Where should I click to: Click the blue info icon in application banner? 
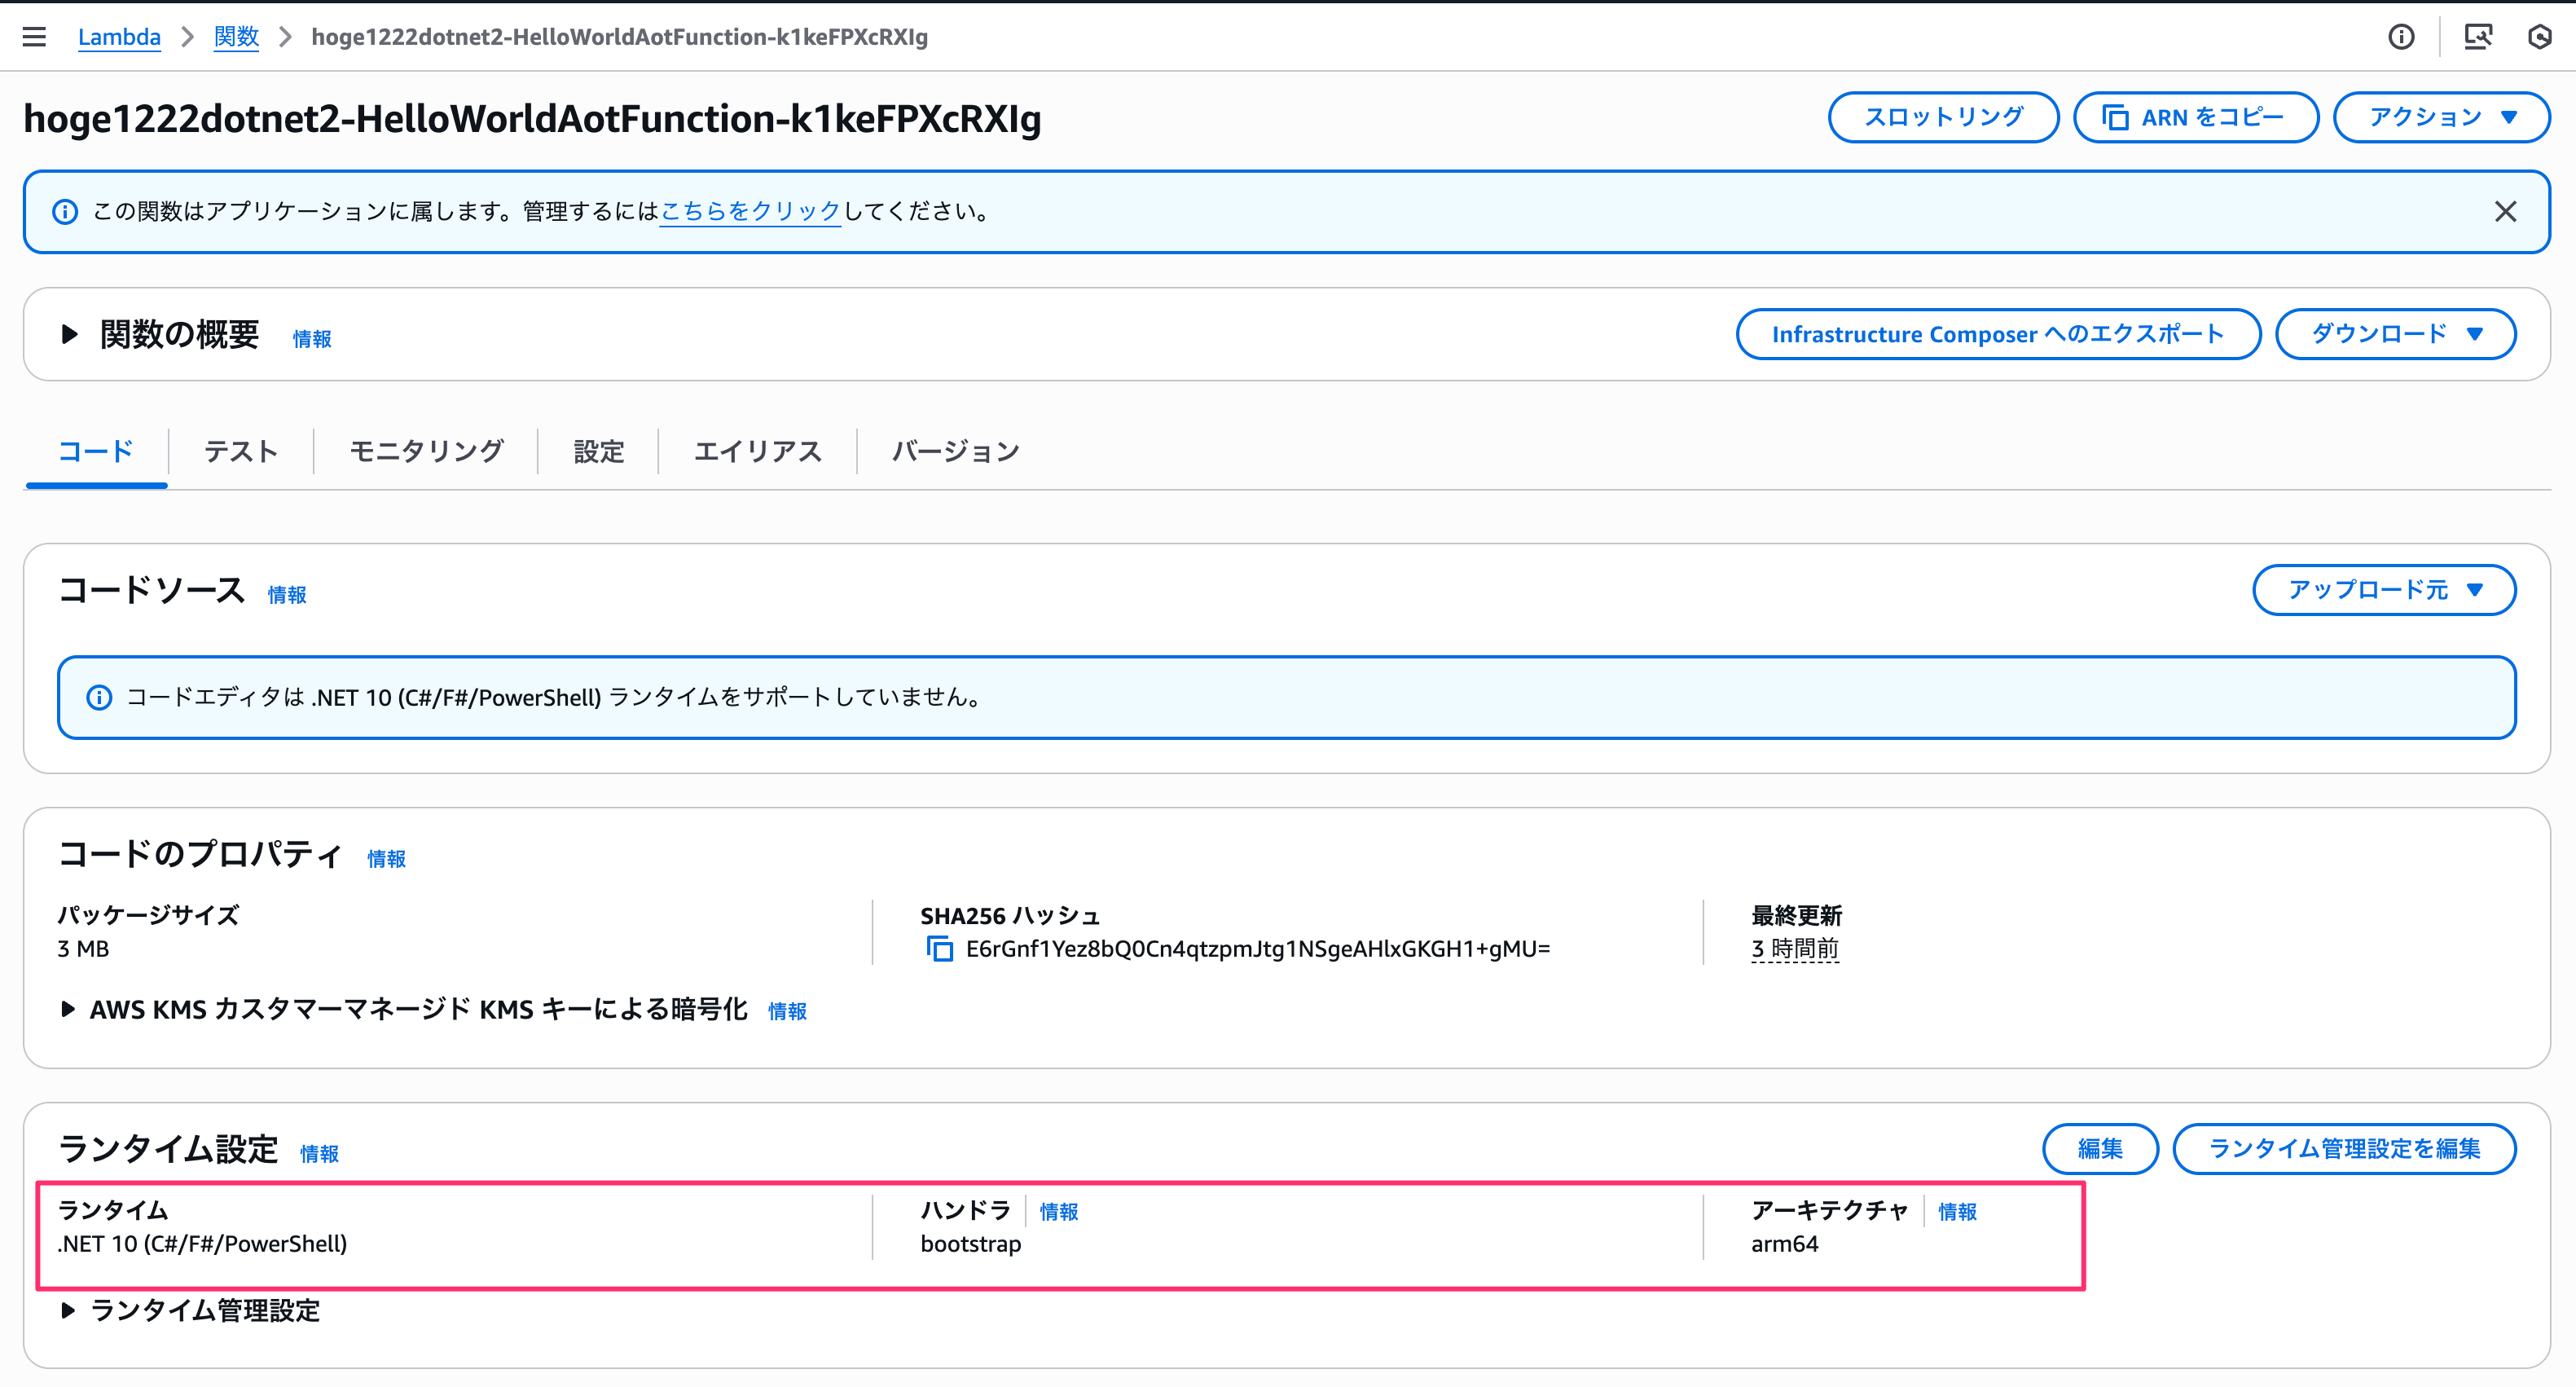[x=65, y=211]
